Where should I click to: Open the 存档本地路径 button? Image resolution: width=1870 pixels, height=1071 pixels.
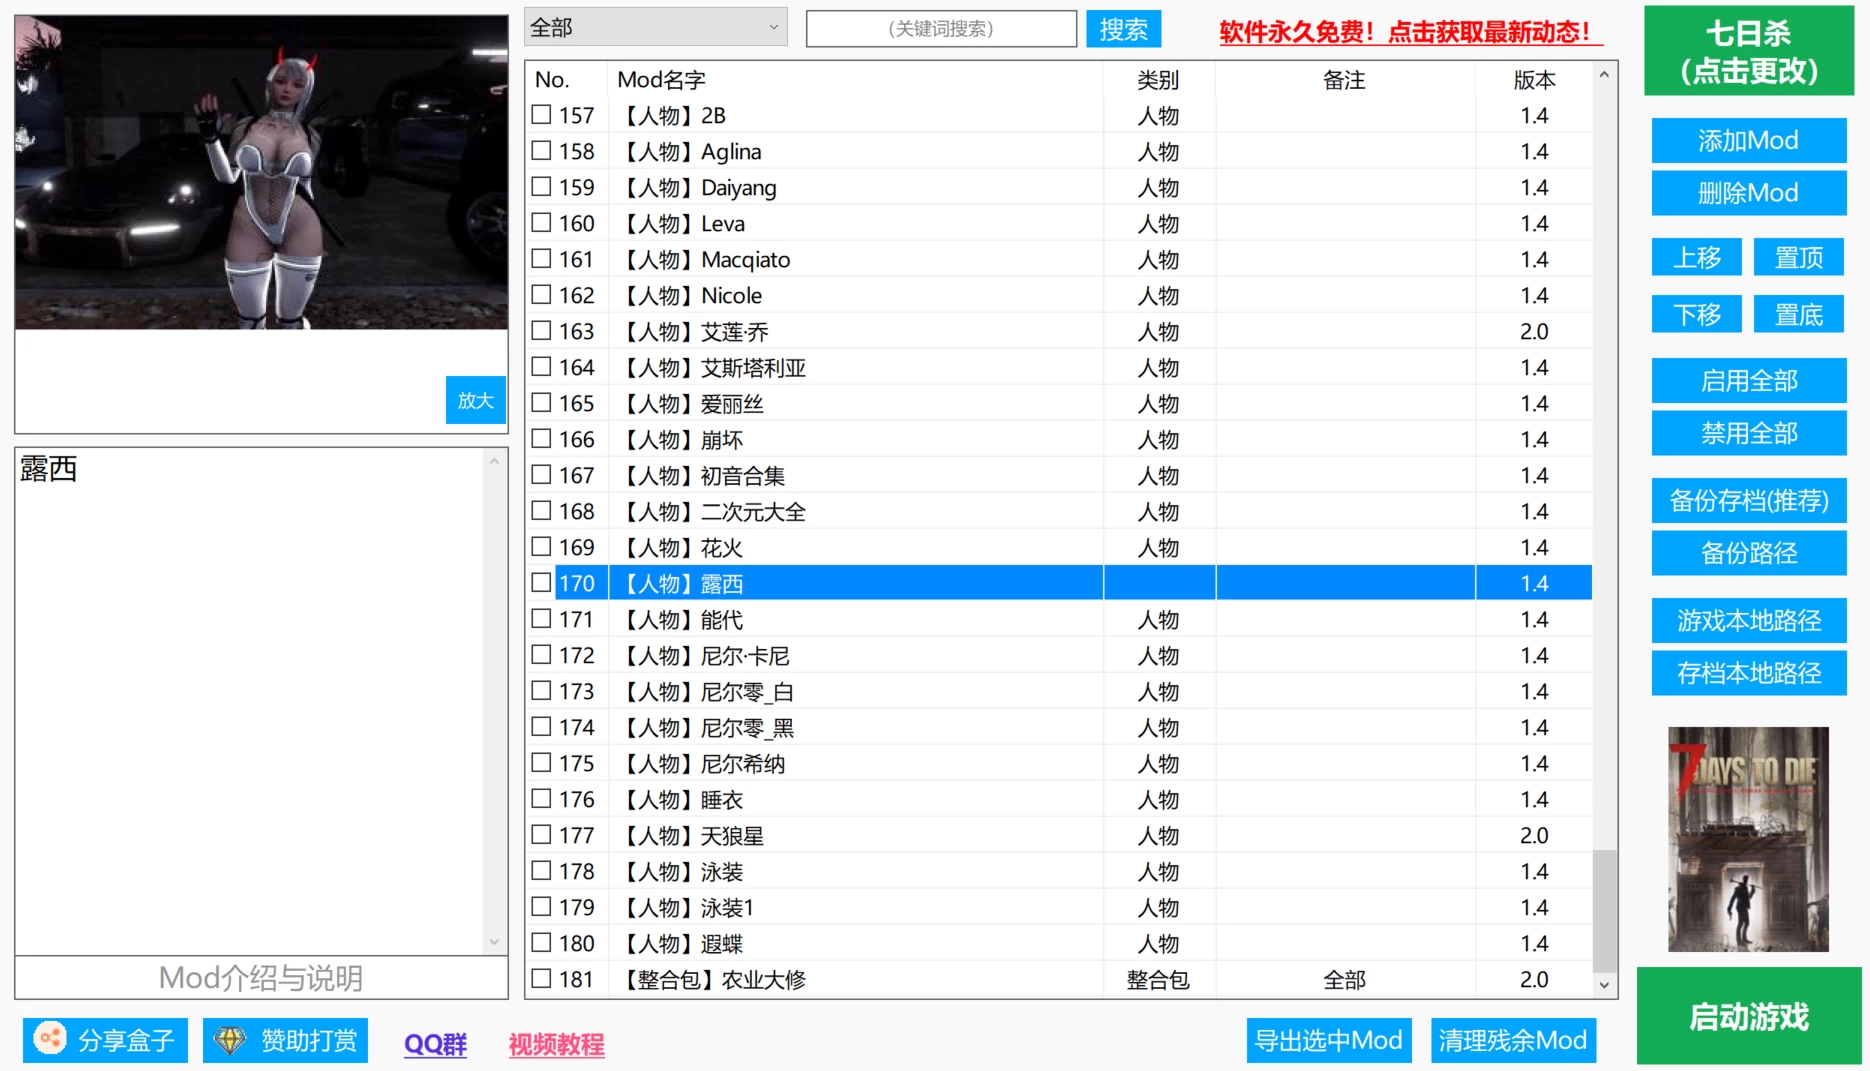point(1749,673)
